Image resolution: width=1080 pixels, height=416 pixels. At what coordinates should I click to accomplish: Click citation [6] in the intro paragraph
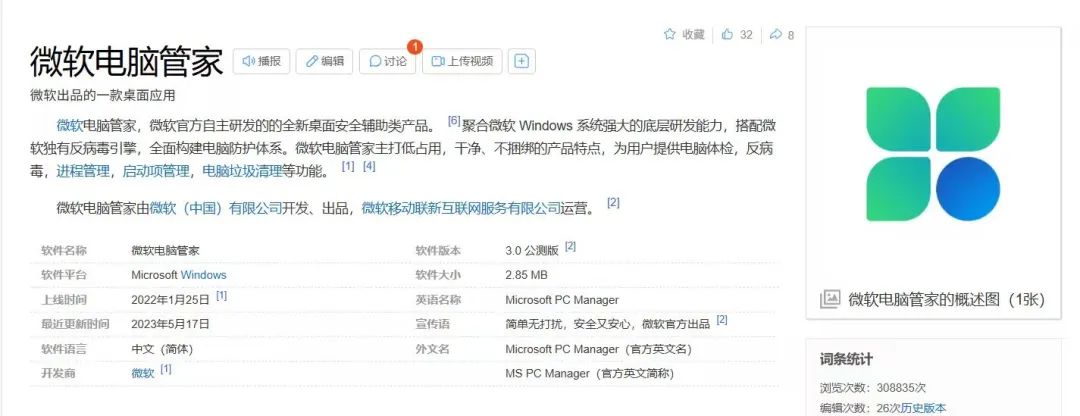click(454, 121)
